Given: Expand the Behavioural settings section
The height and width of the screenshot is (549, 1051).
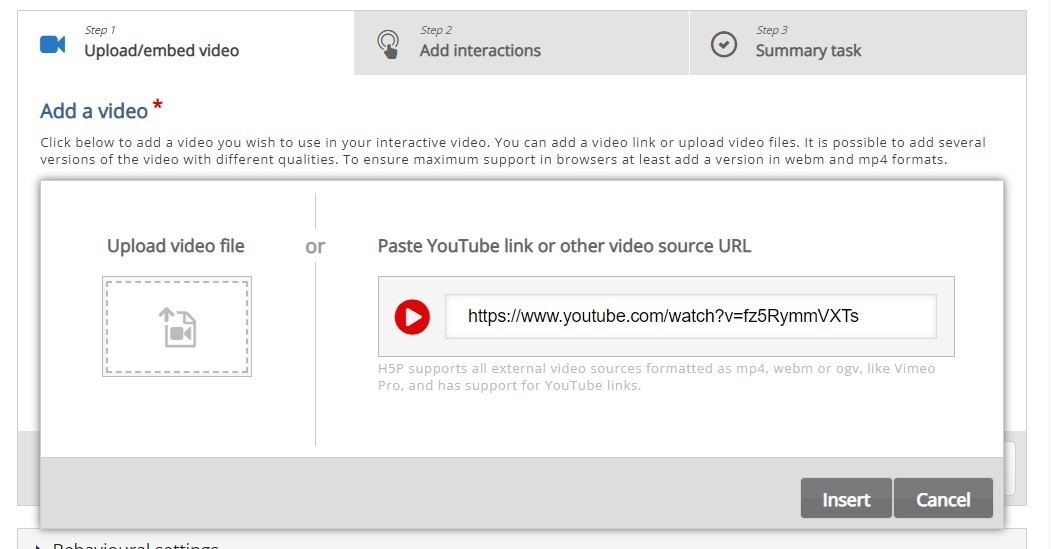Looking at the screenshot, I should pyautogui.click(x=134, y=544).
